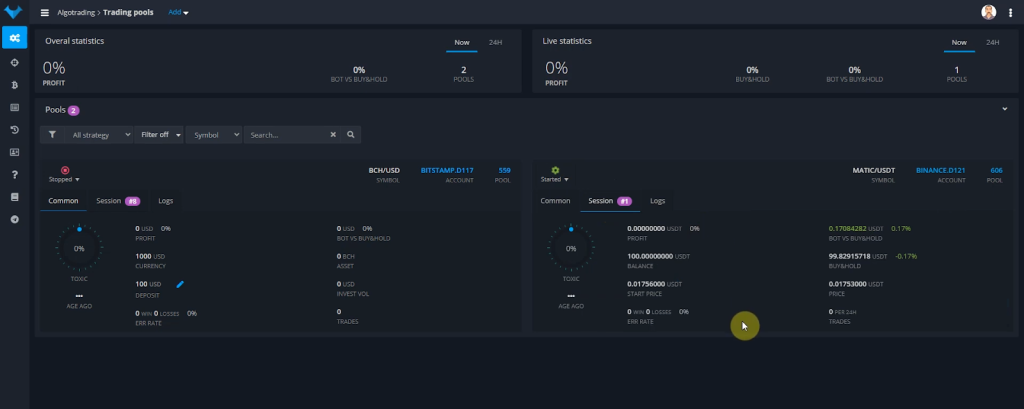Open the history icon in the sidebar

tap(14, 130)
